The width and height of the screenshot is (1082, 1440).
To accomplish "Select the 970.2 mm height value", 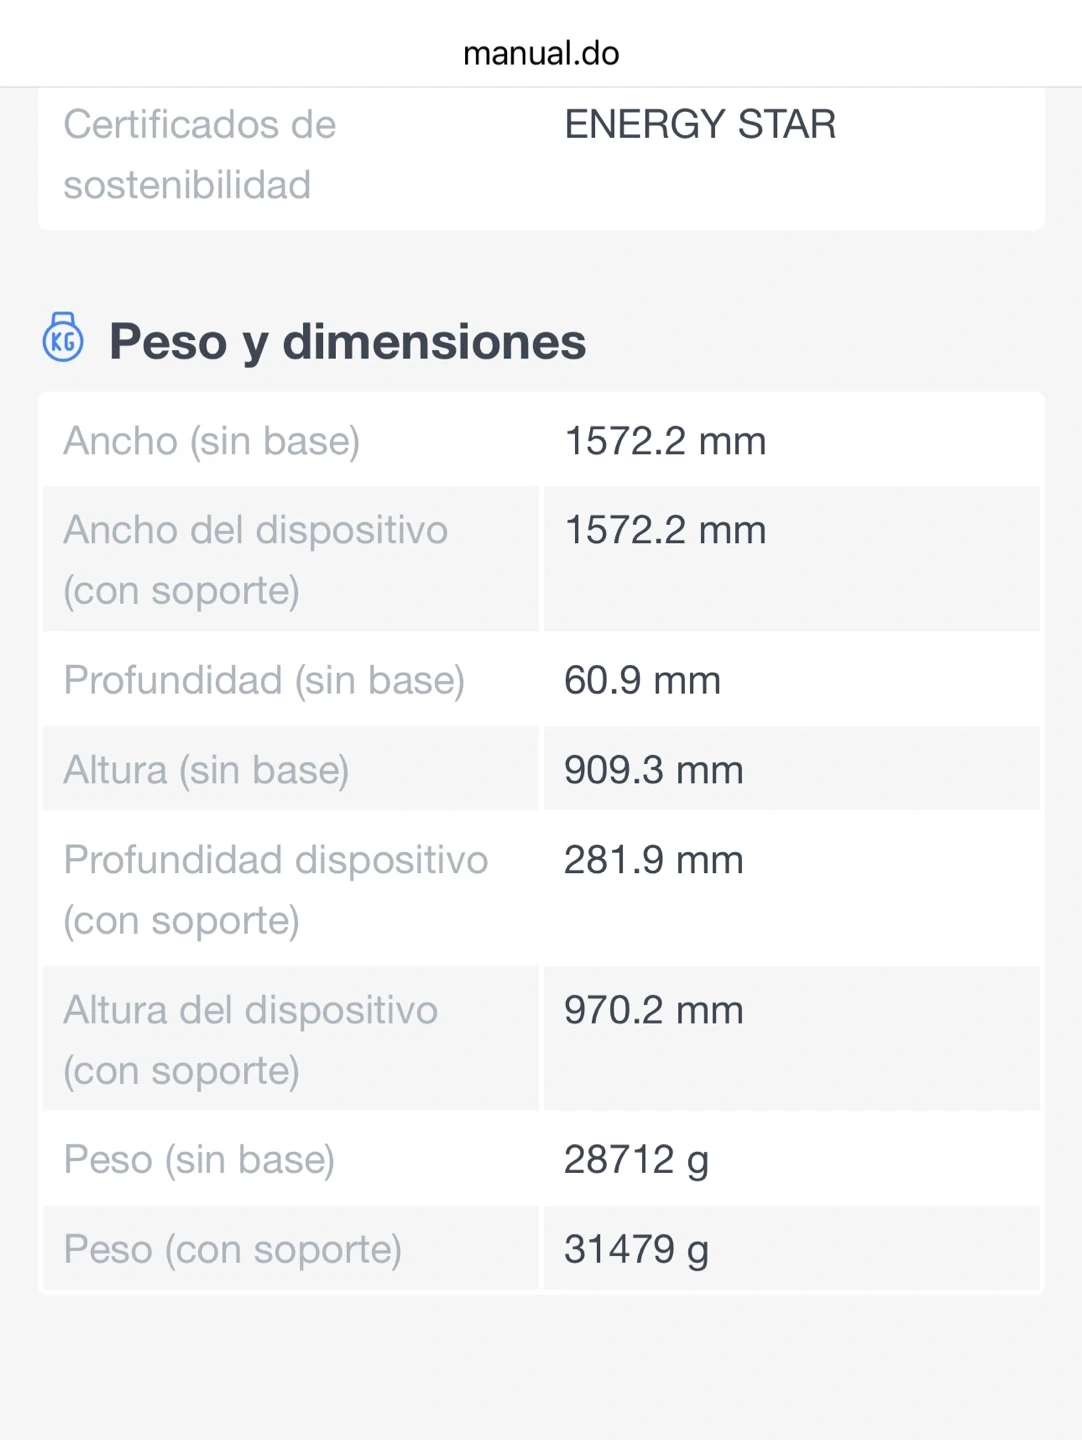I will pos(653,1010).
